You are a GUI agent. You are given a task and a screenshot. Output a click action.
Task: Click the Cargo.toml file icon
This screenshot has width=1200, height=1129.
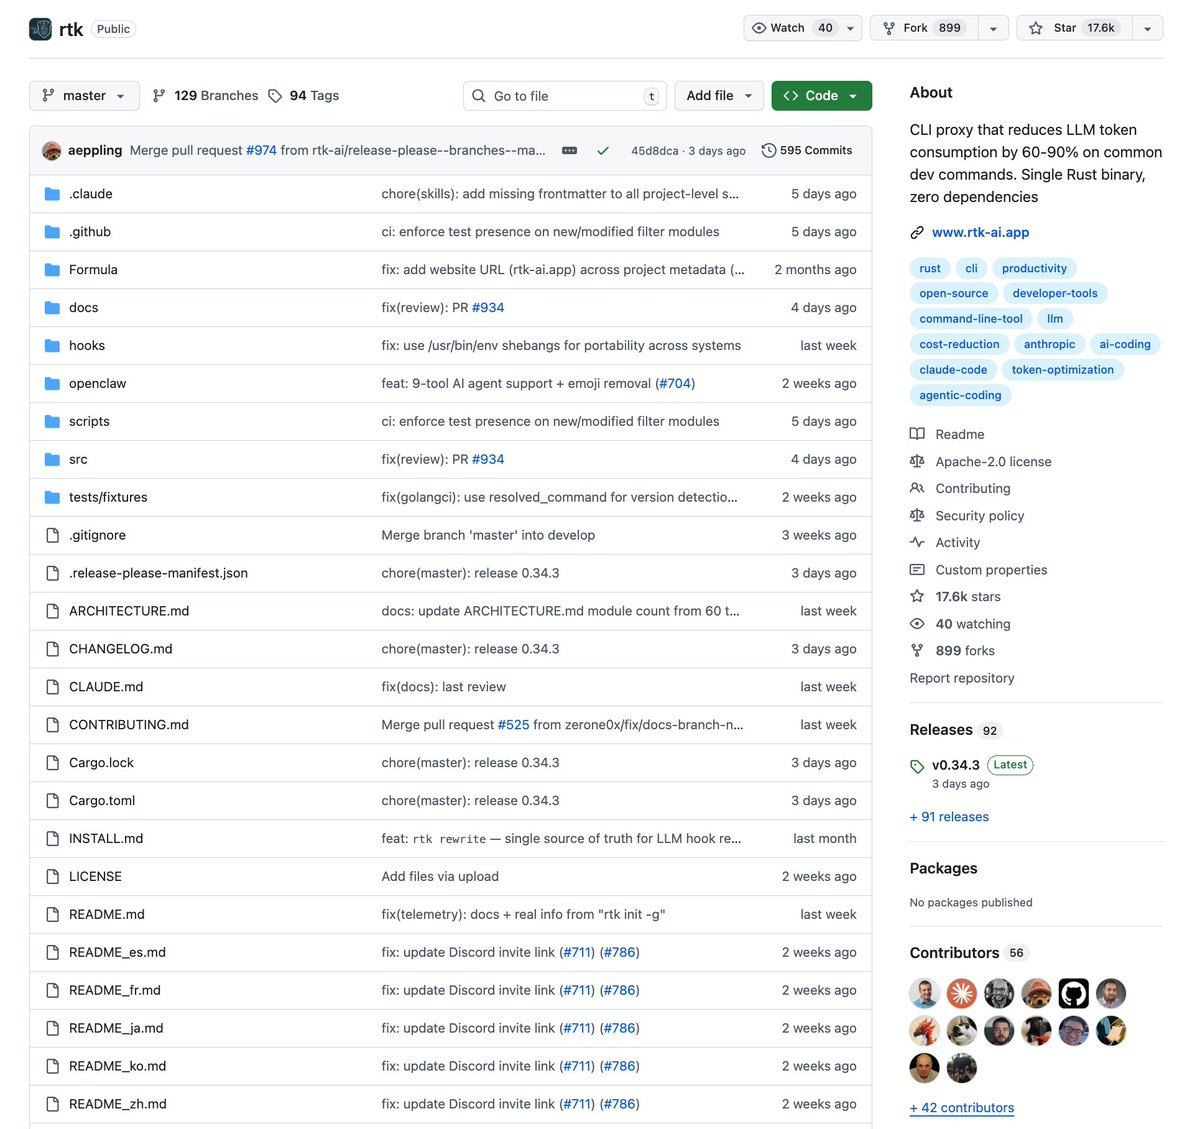(53, 801)
